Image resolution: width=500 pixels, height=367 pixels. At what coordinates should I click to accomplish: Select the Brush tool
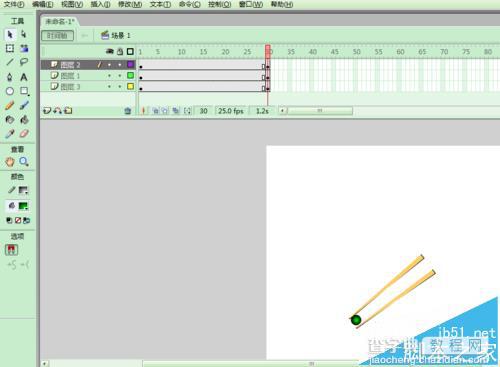(x=24, y=106)
